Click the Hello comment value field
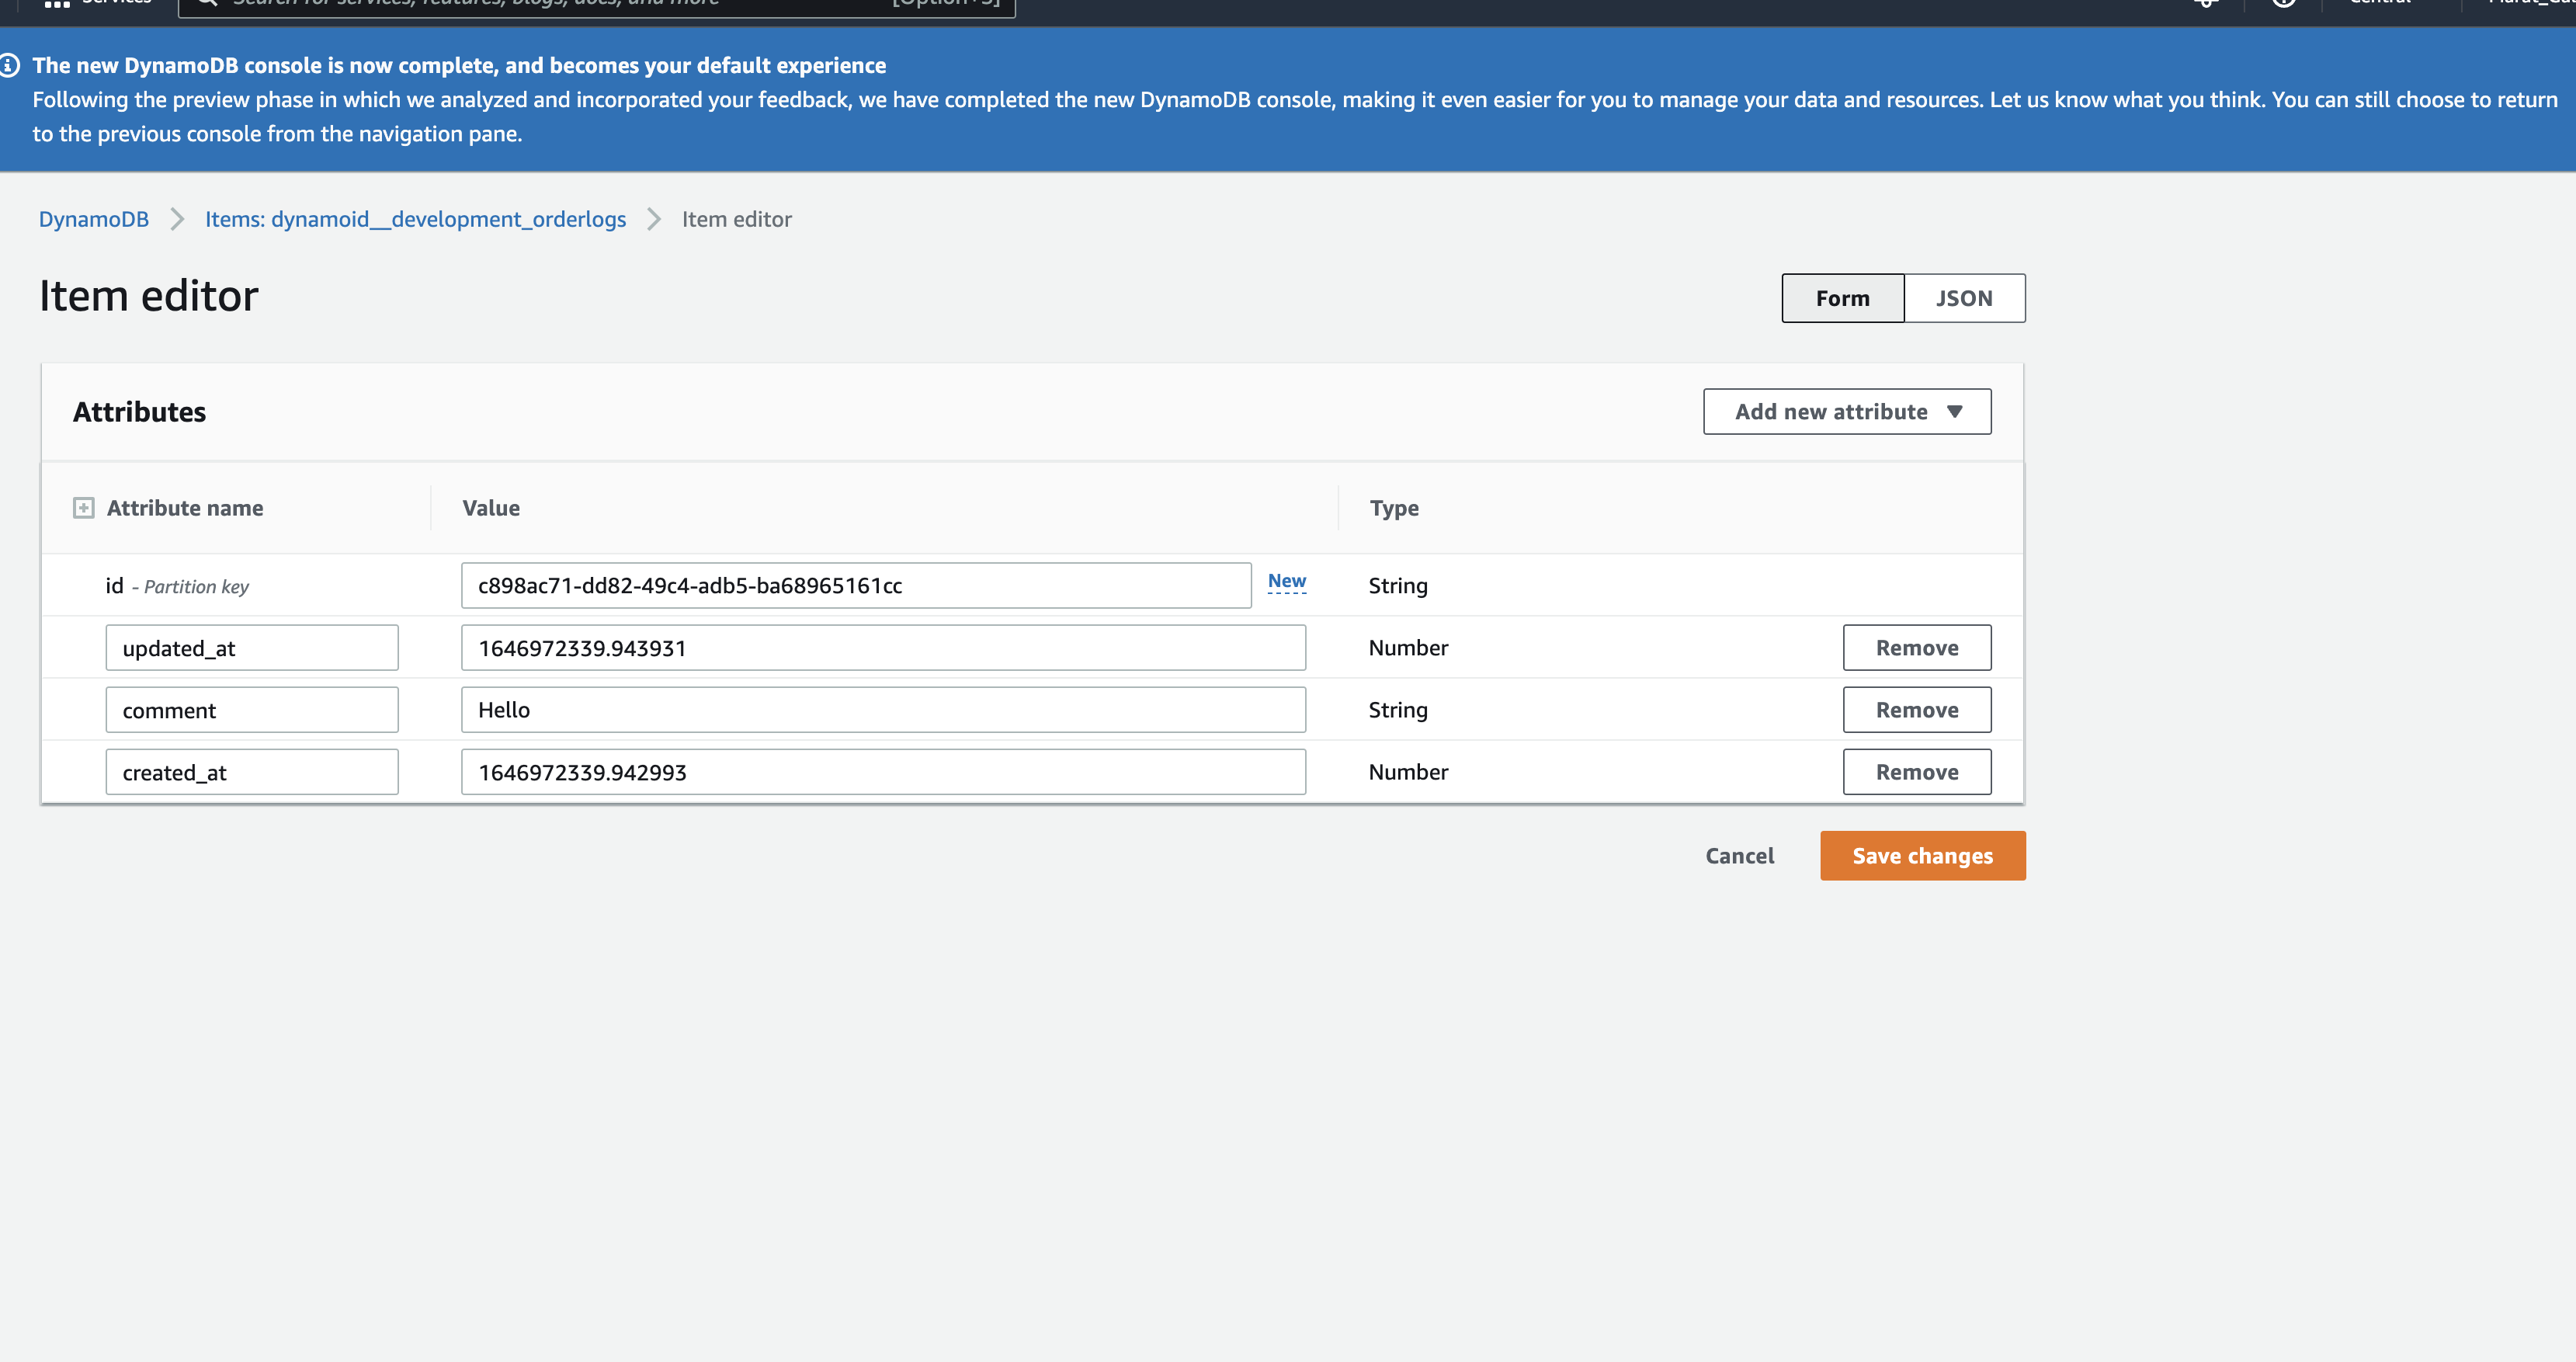The width and height of the screenshot is (2576, 1362). click(883, 710)
